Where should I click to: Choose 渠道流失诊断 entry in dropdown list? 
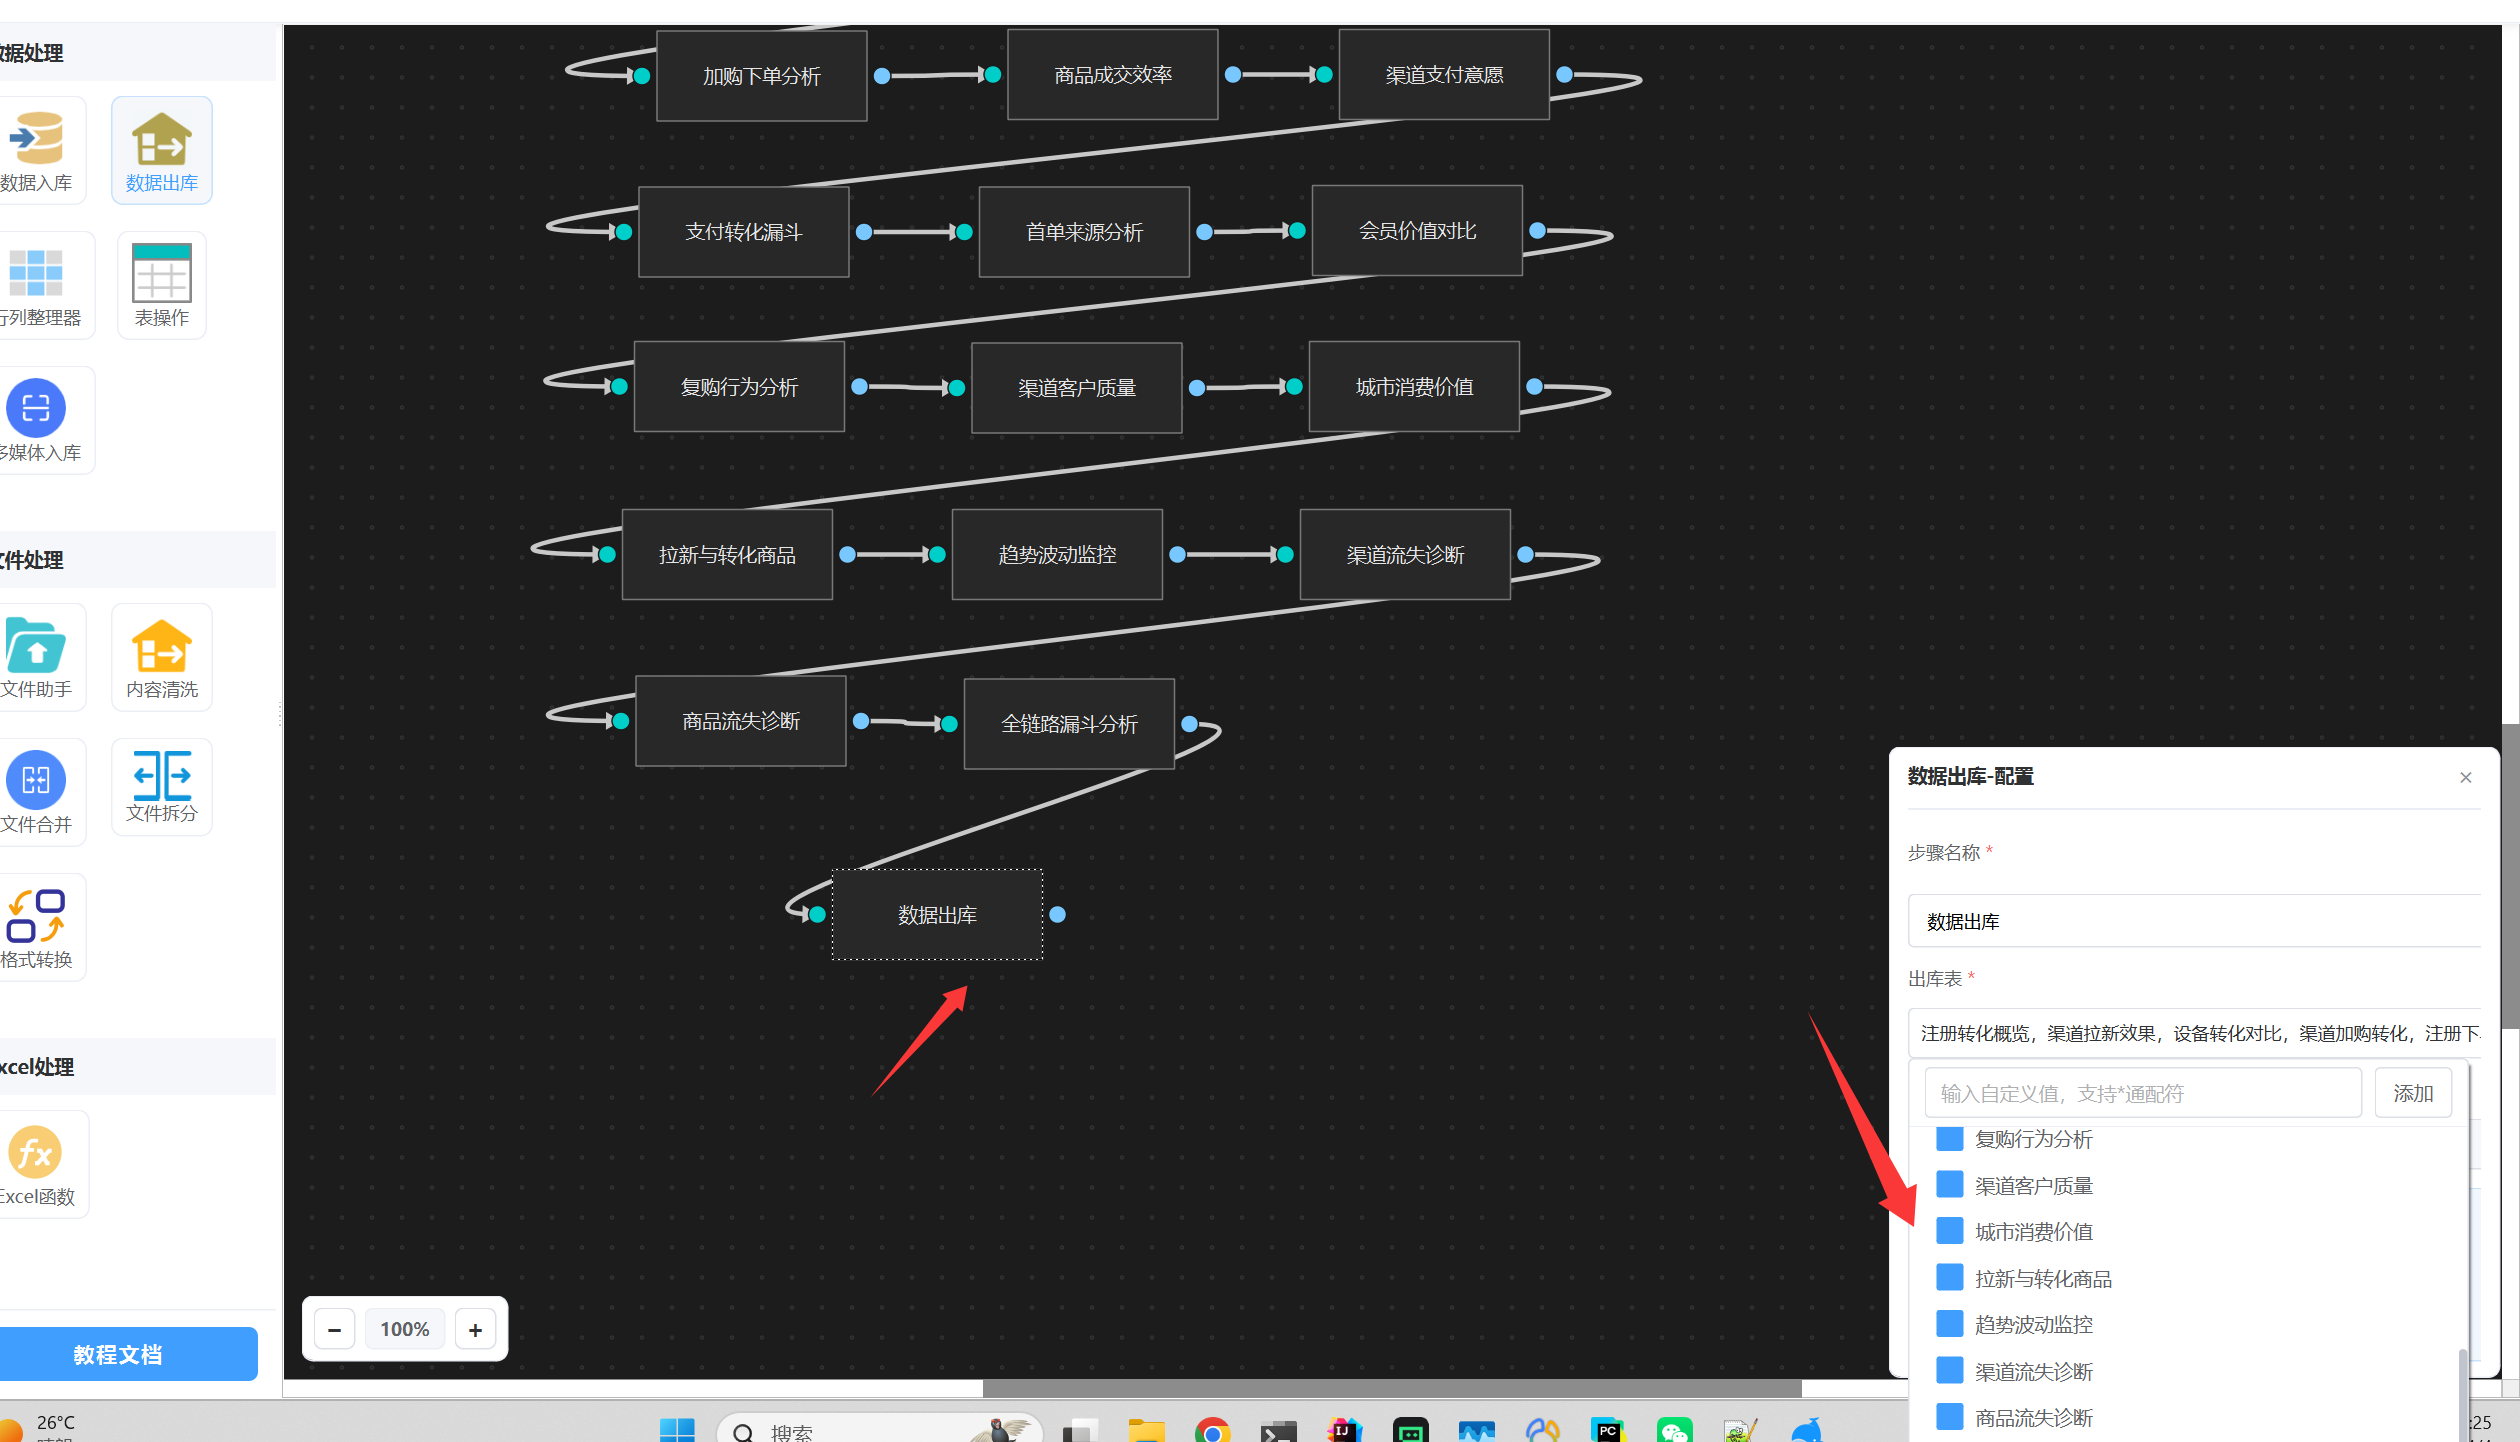click(x=2033, y=1371)
